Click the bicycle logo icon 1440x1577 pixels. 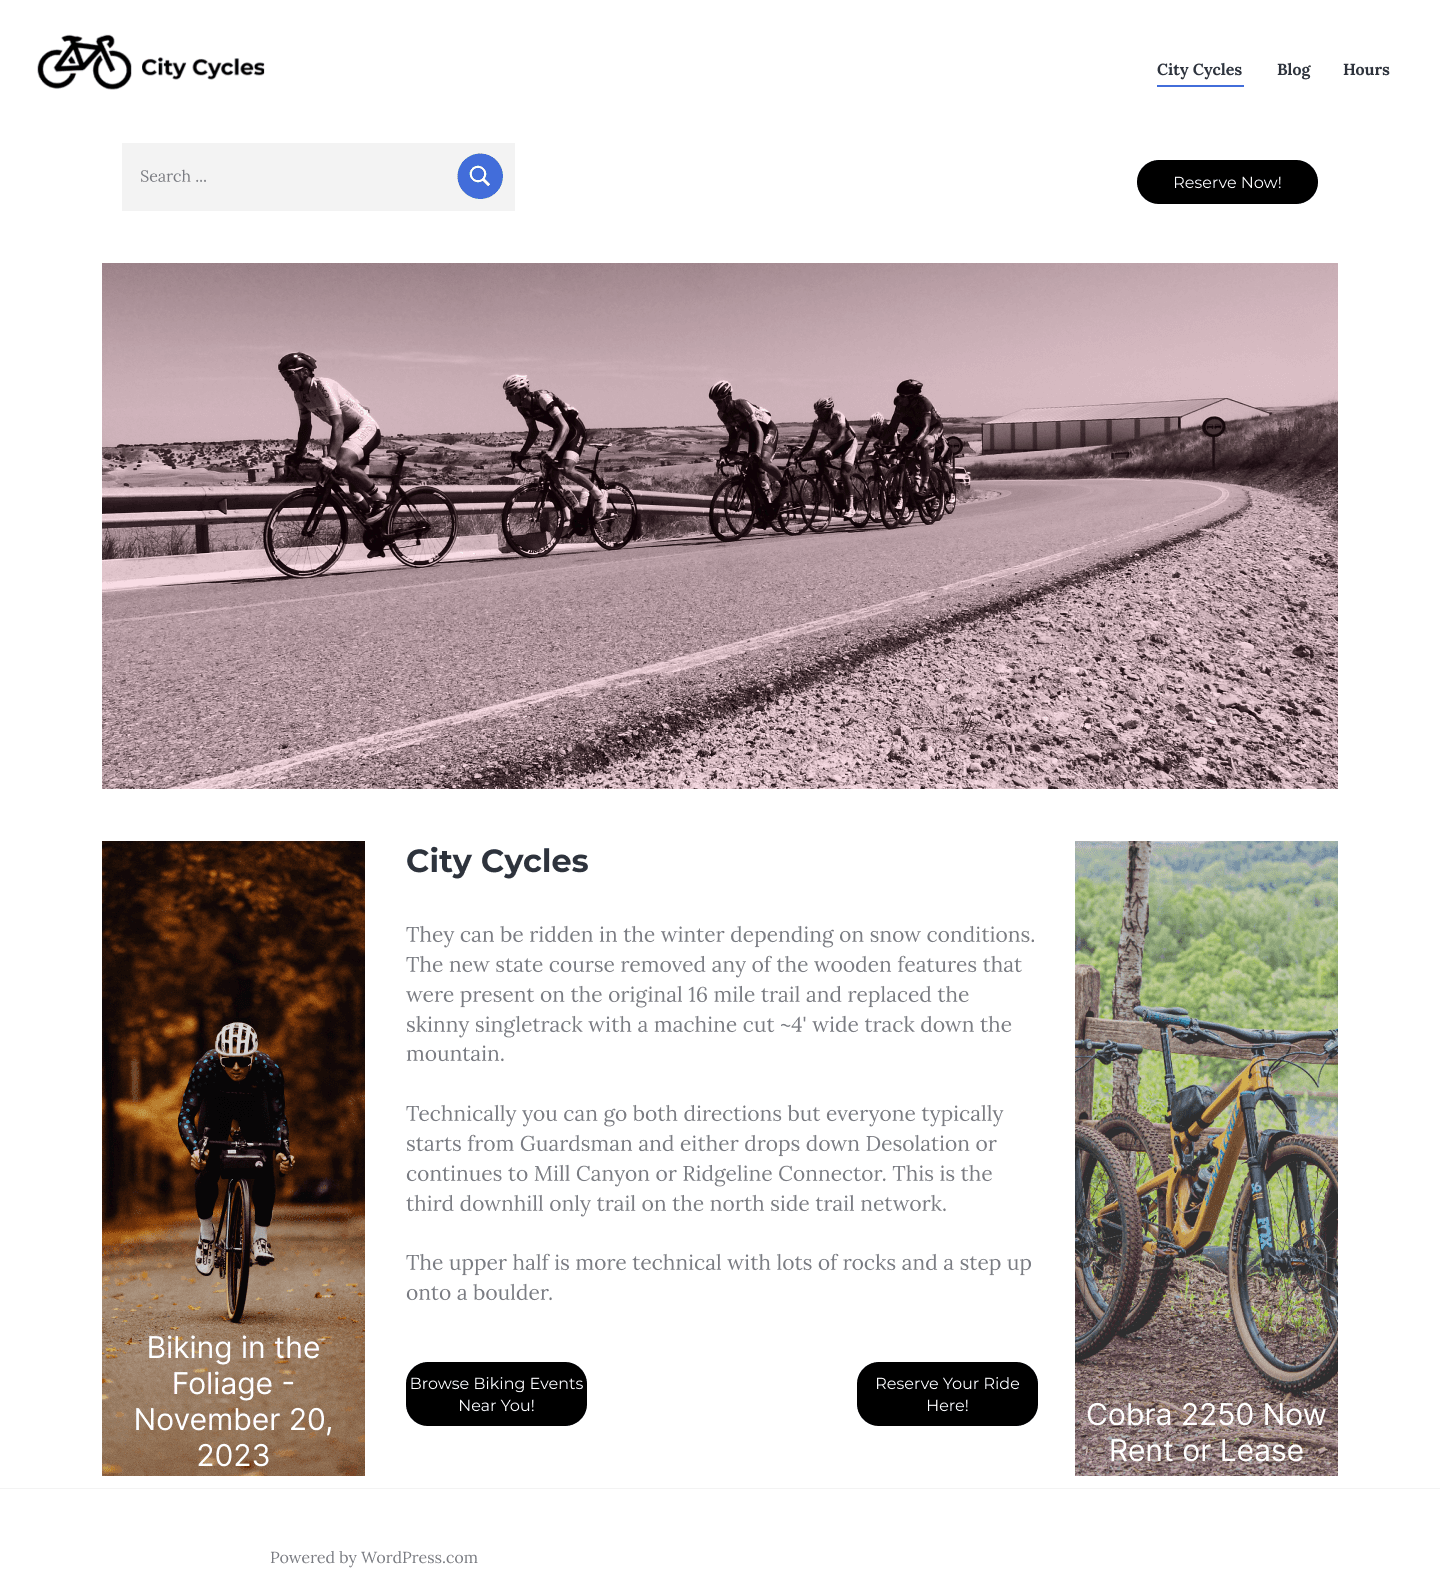(x=84, y=63)
